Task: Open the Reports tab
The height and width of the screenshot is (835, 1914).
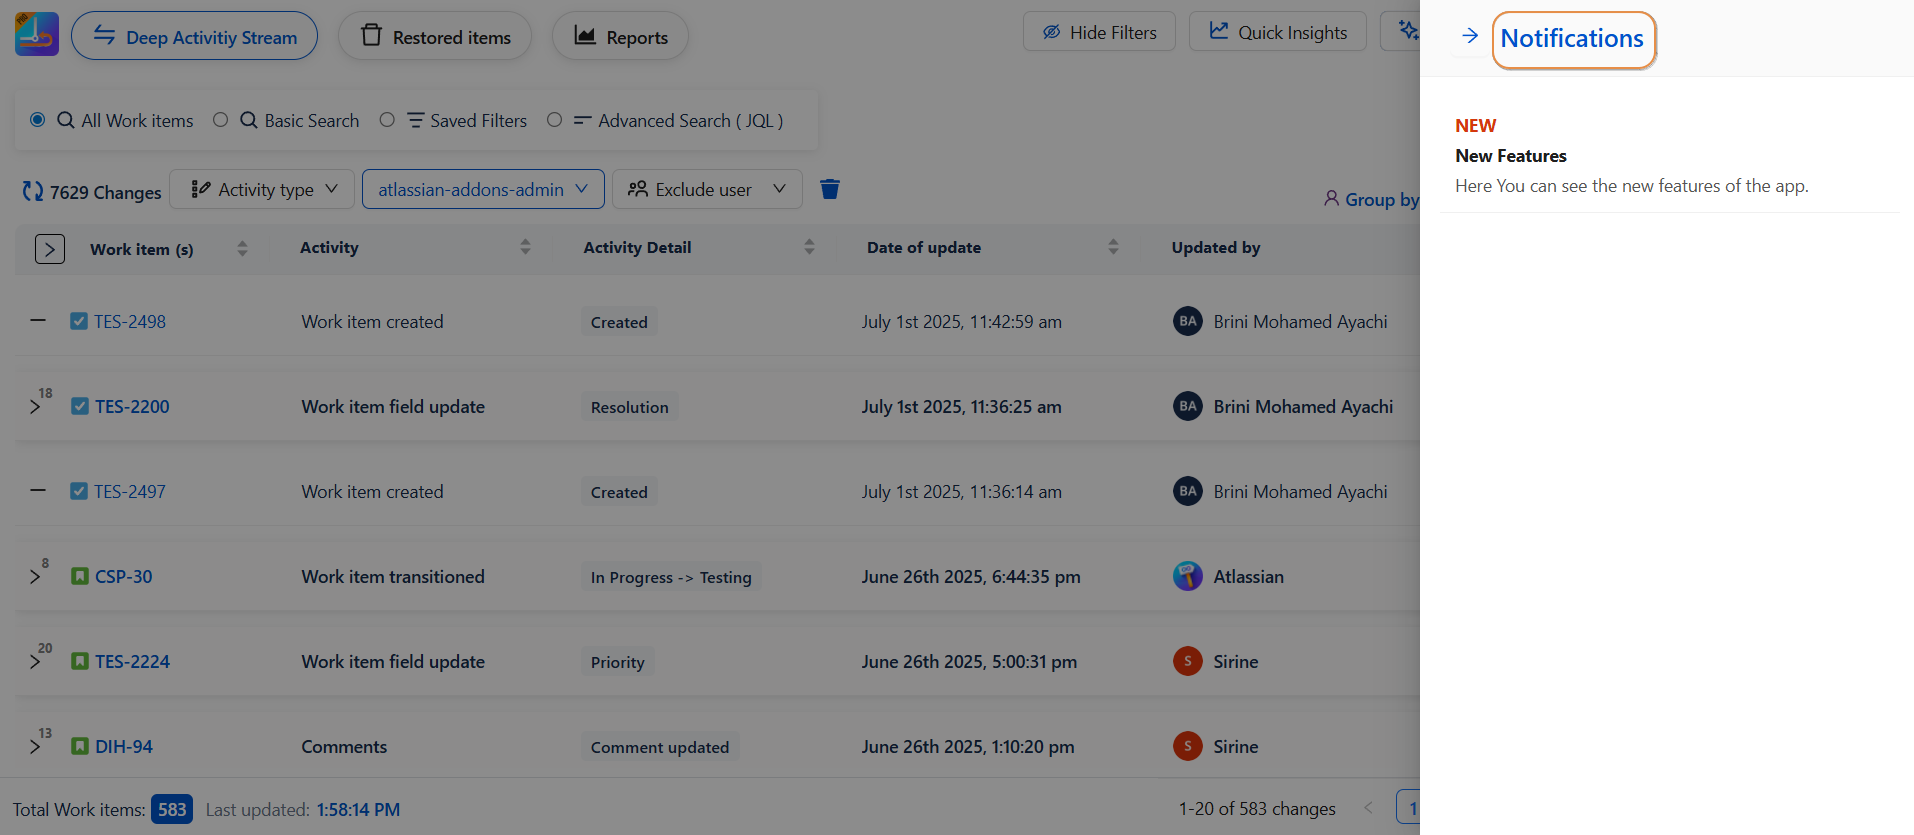Action: pos(620,37)
